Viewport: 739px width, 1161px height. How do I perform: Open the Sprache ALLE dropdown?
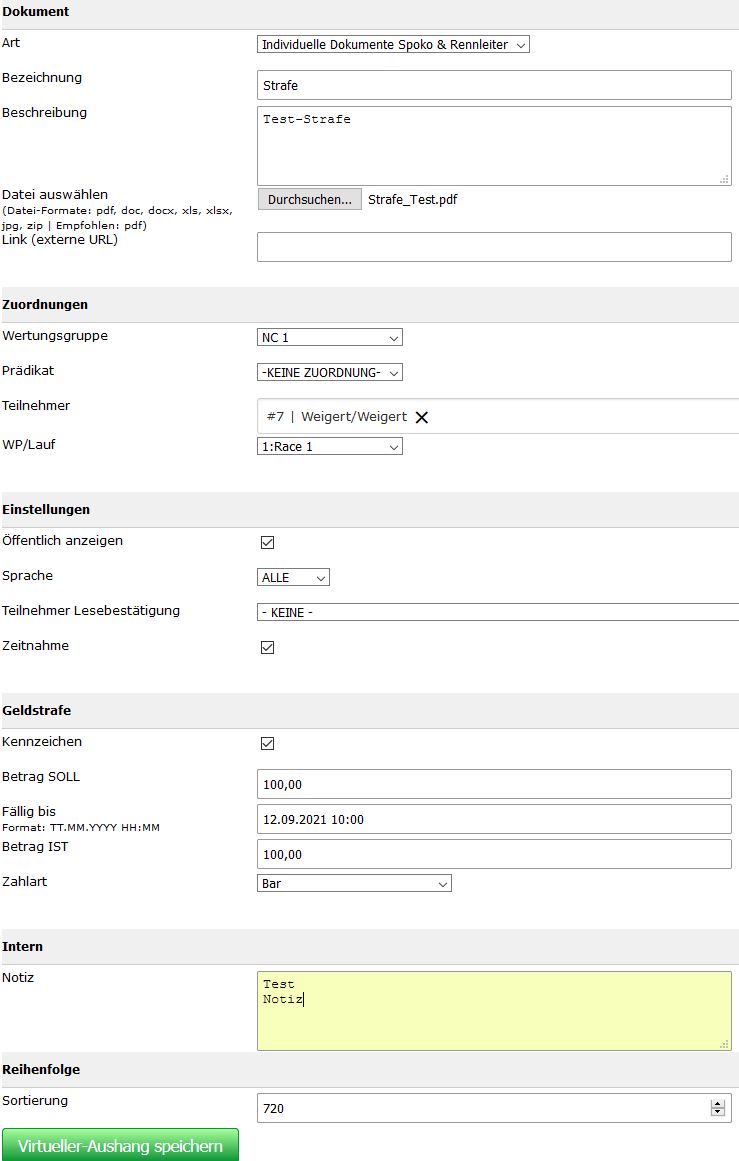[293, 578]
